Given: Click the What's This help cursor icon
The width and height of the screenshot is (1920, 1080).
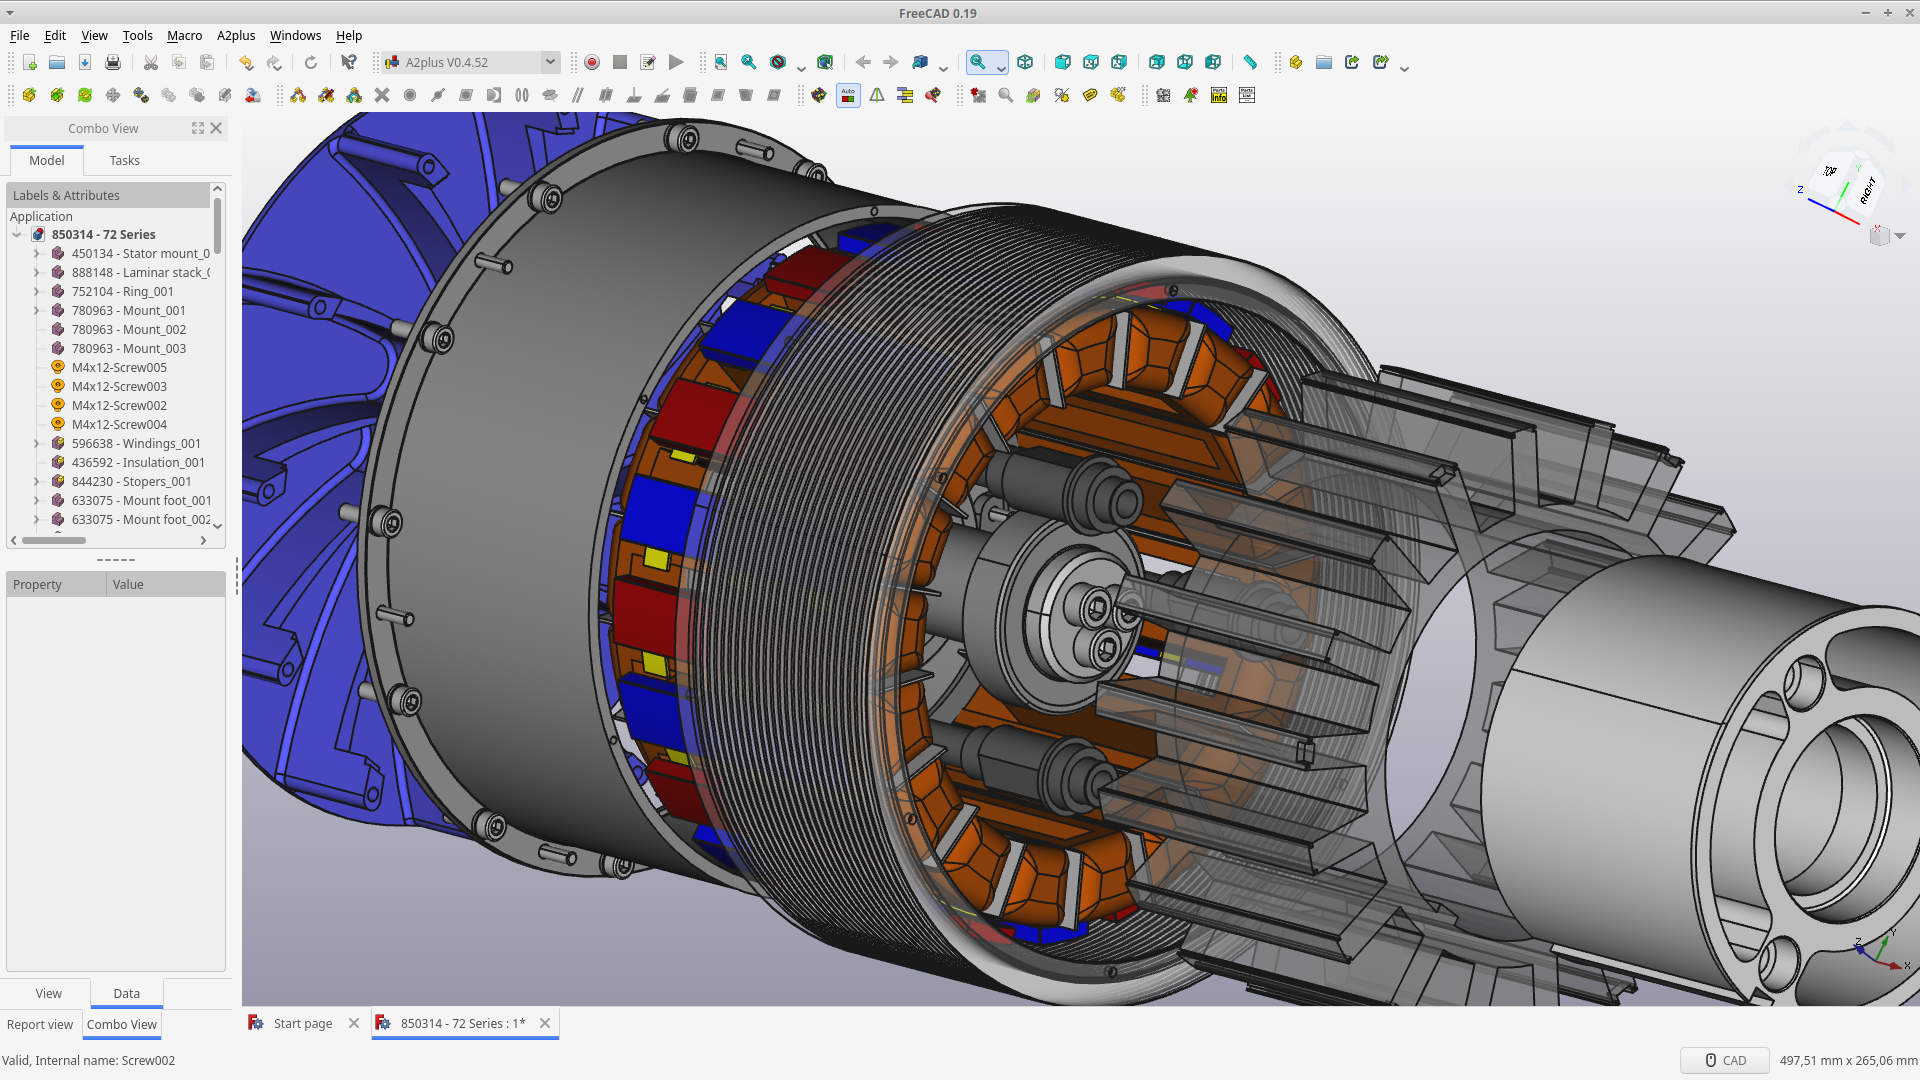Looking at the screenshot, I should pos(348,62).
